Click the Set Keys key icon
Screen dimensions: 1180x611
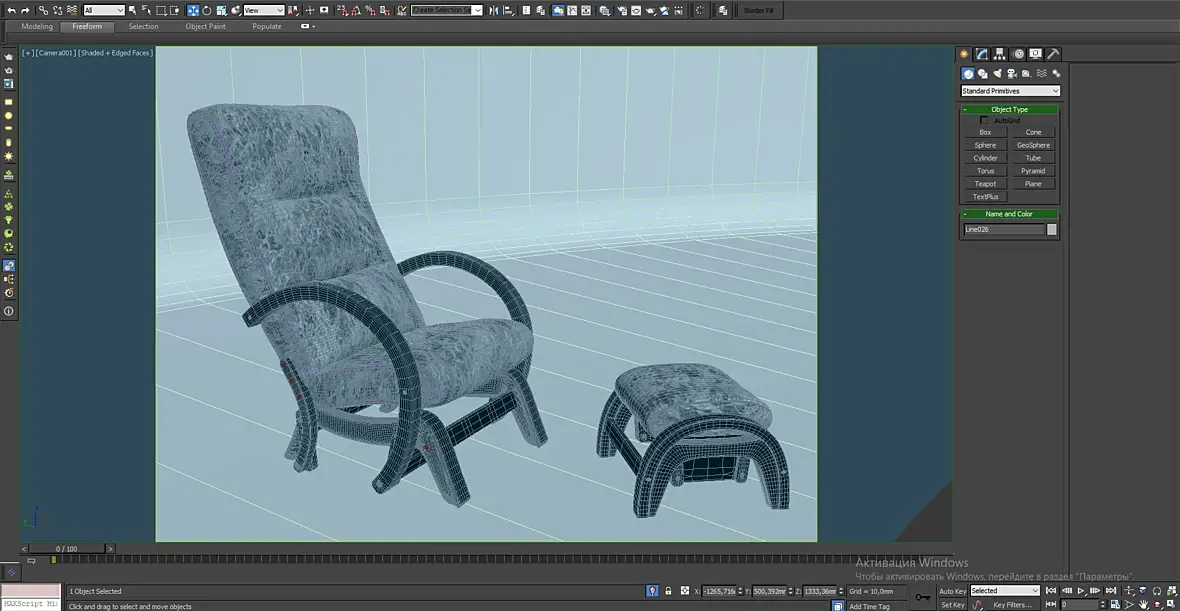(x=922, y=597)
